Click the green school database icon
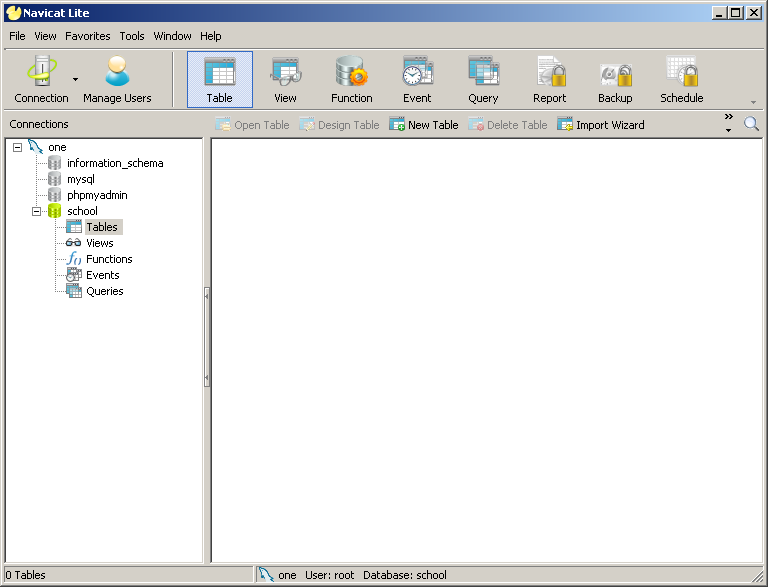Viewport: 768px width, 587px height. pyautogui.click(x=54, y=211)
